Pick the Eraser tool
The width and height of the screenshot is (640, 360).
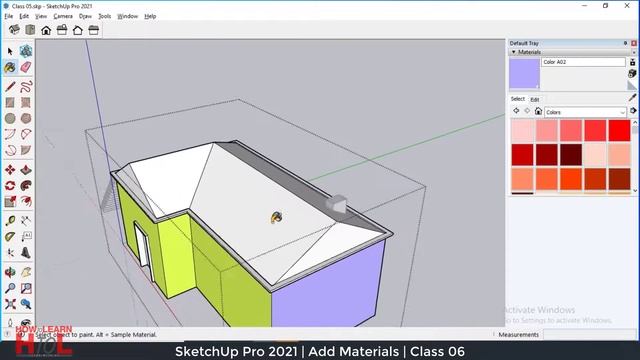click(x=26, y=67)
